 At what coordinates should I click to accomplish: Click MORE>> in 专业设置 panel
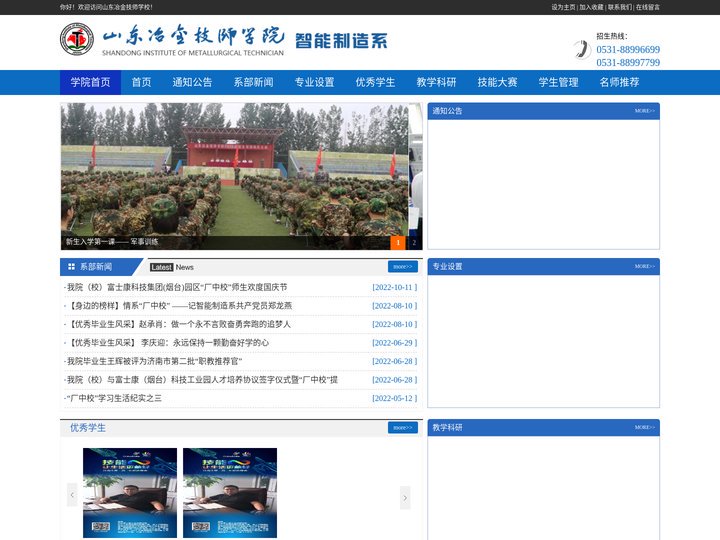click(x=645, y=266)
